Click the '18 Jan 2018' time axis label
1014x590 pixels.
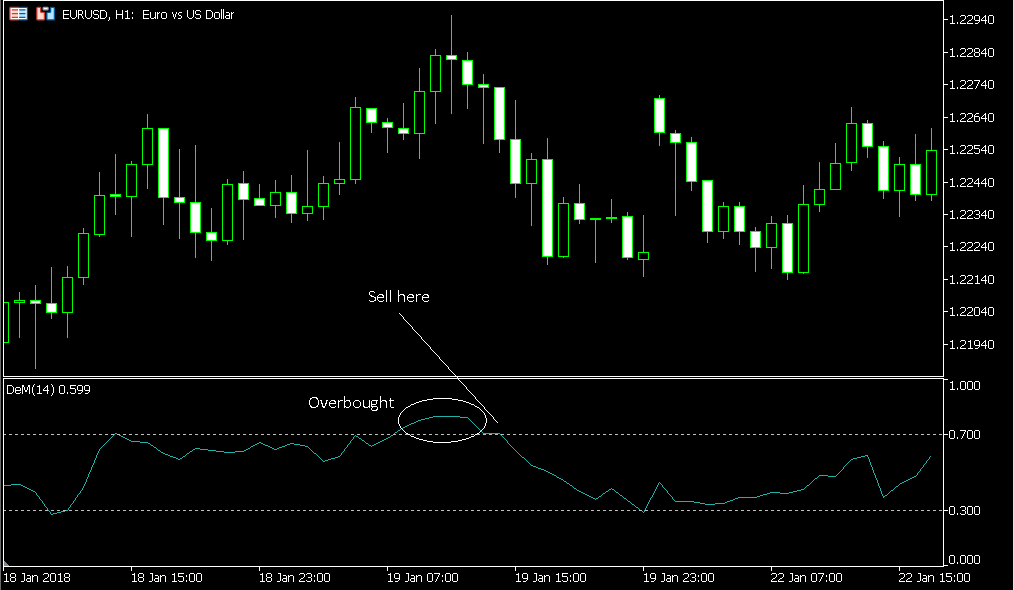[x=37, y=578]
